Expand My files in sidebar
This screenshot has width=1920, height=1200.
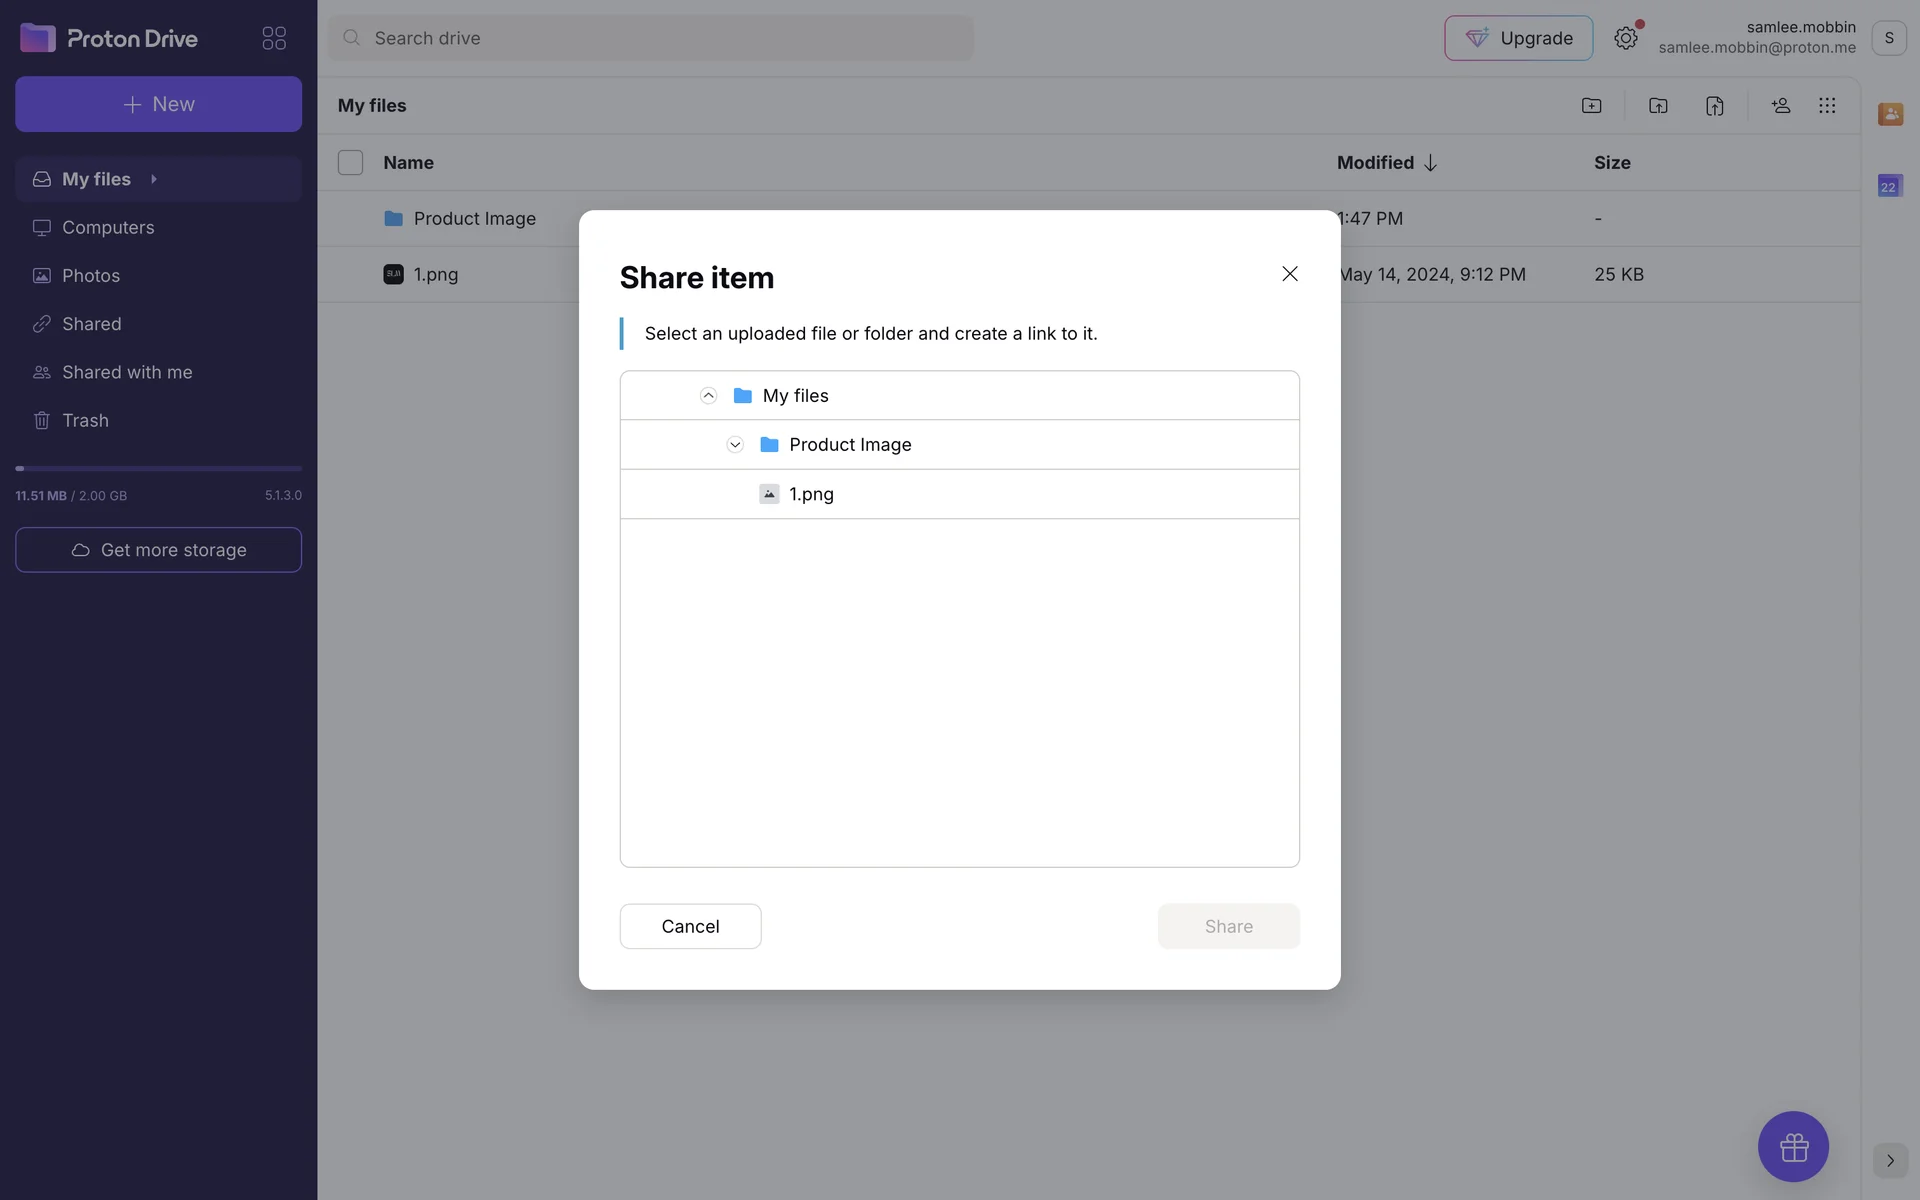click(154, 179)
